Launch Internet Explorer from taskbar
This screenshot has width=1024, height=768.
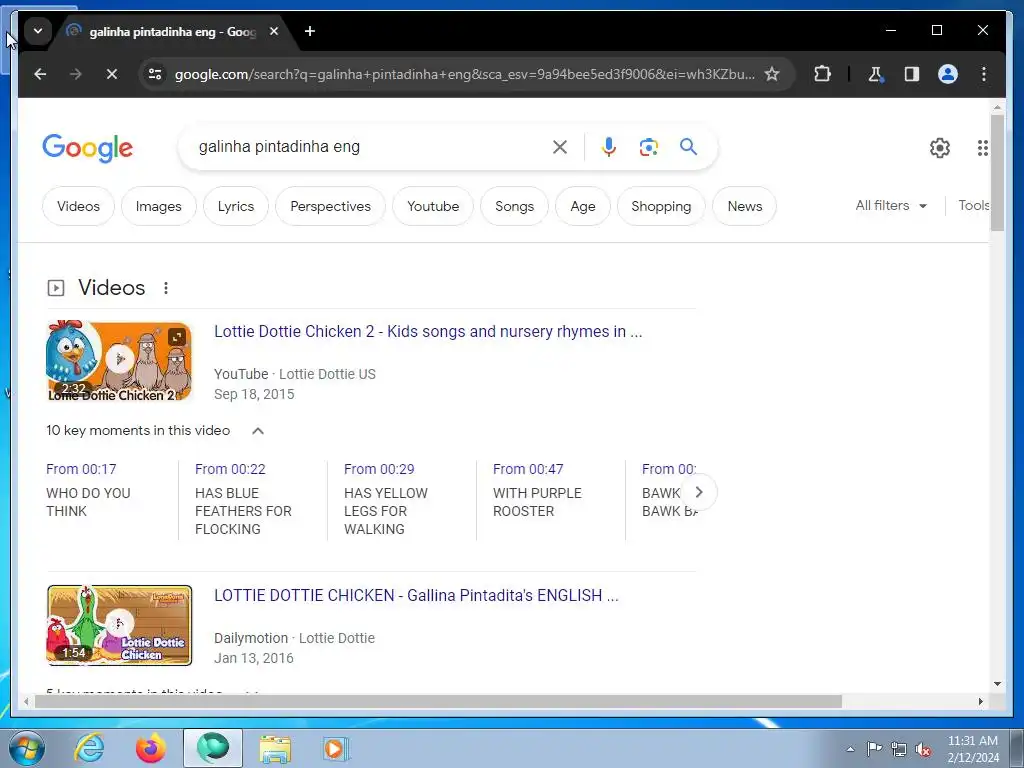click(89, 748)
